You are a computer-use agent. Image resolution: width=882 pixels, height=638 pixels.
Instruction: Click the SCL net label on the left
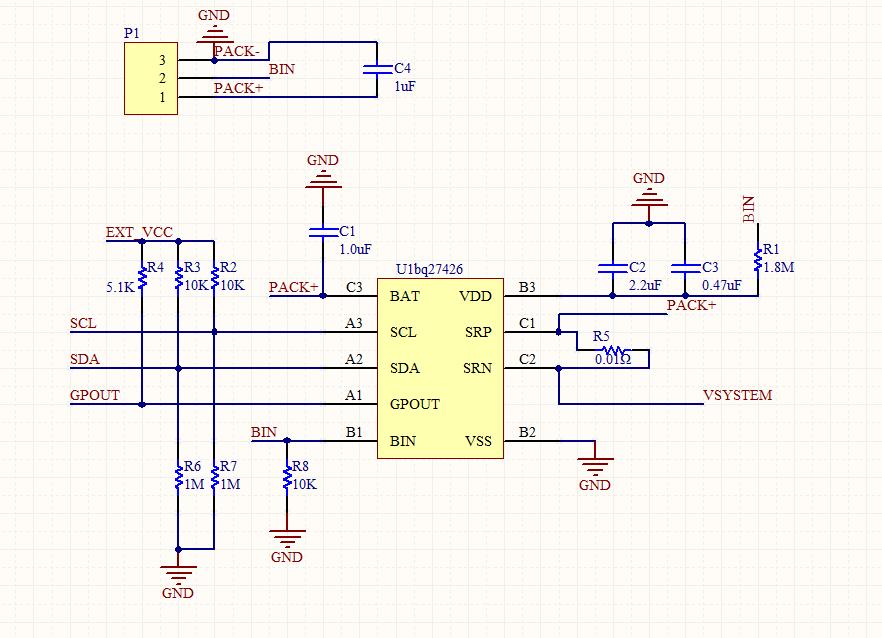pos(83,324)
